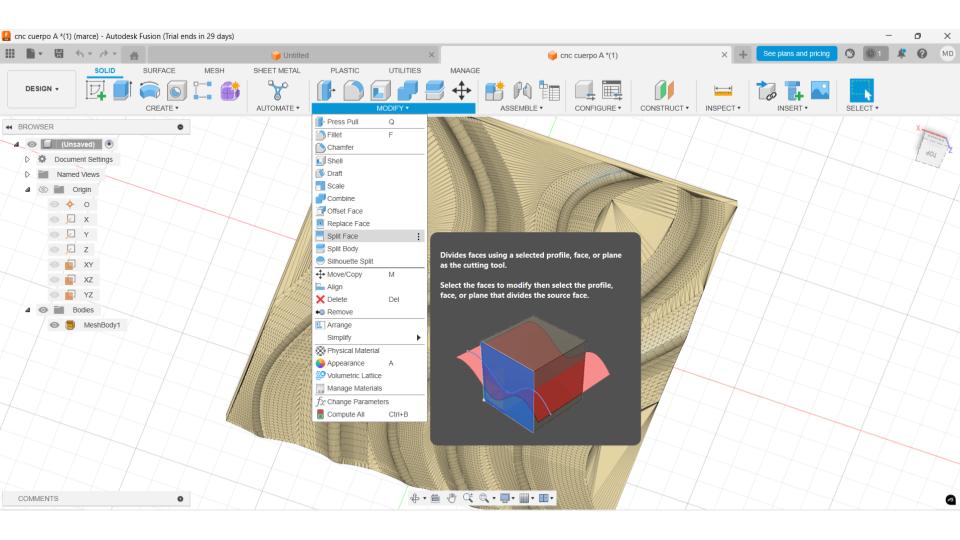
Task: Expand the Named Views tree node
Action: (27, 174)
